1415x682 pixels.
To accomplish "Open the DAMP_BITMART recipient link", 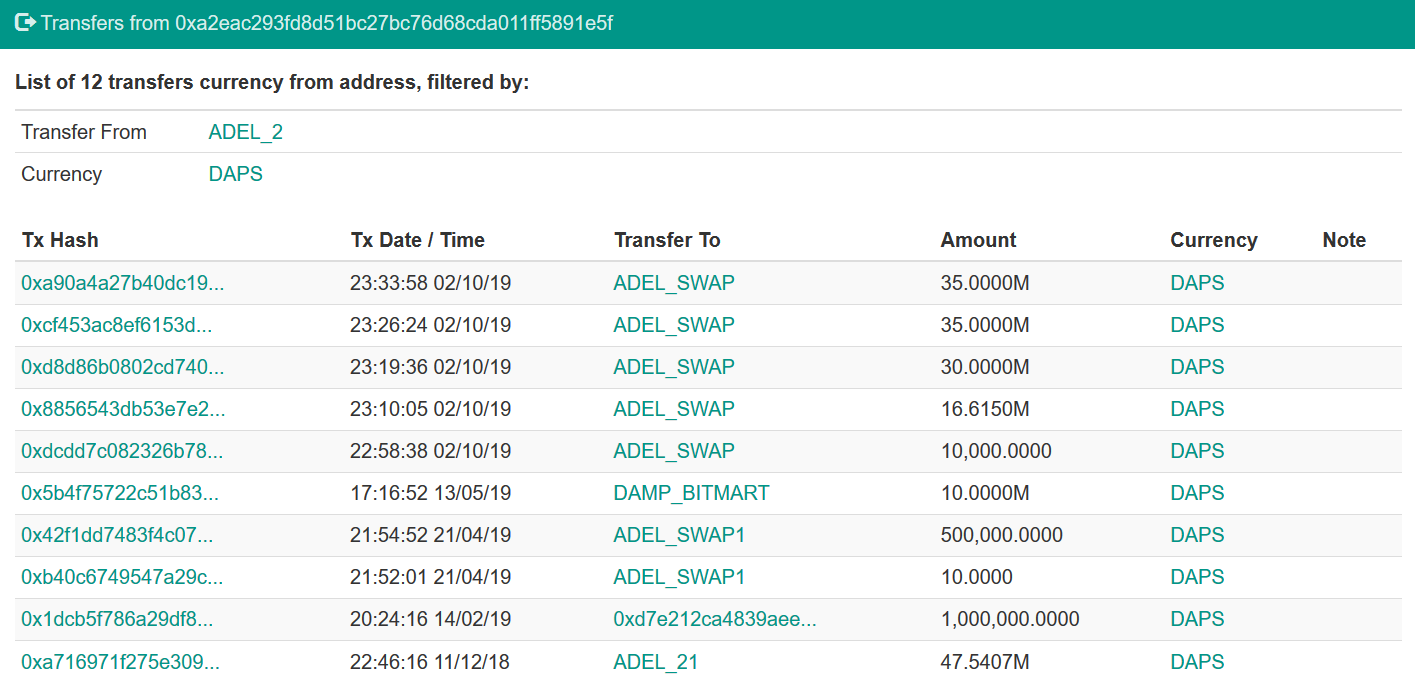I will point(692,493).
